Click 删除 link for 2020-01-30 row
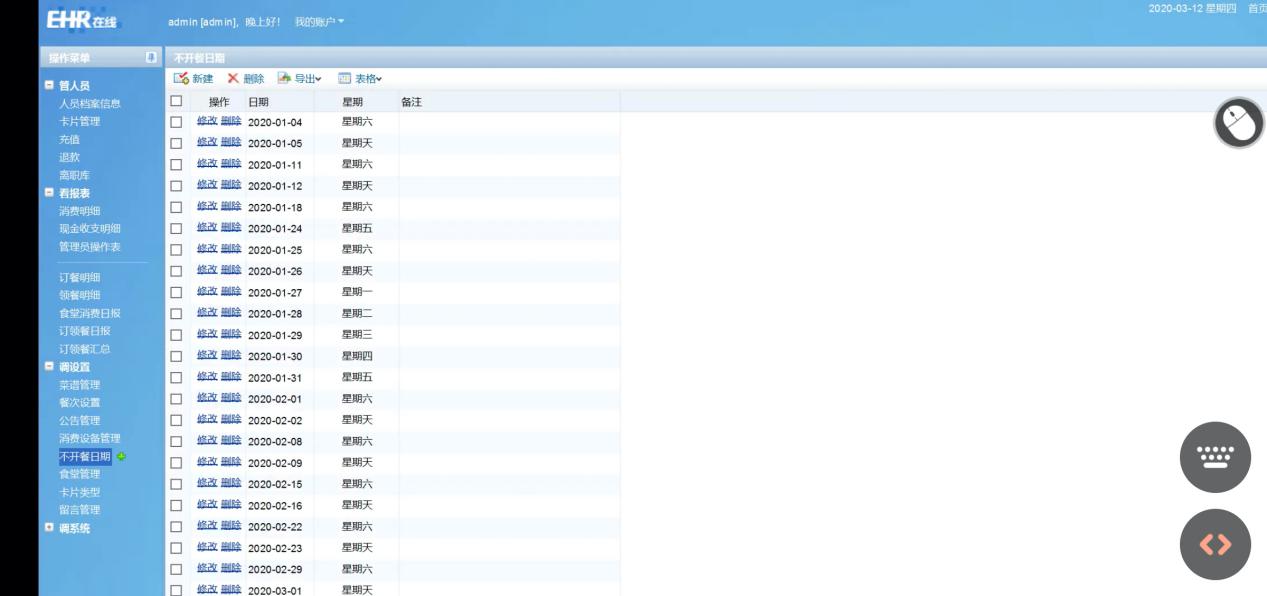This screenshot has height=596, width=1267. click(231, 356)
